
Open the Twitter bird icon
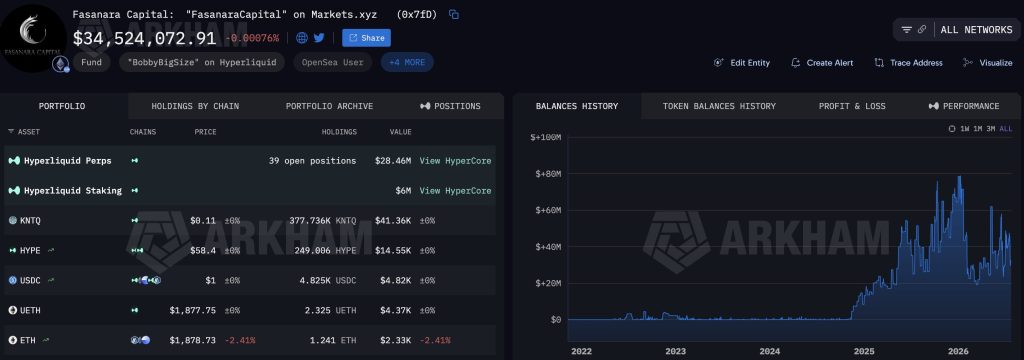coord(319,38)
